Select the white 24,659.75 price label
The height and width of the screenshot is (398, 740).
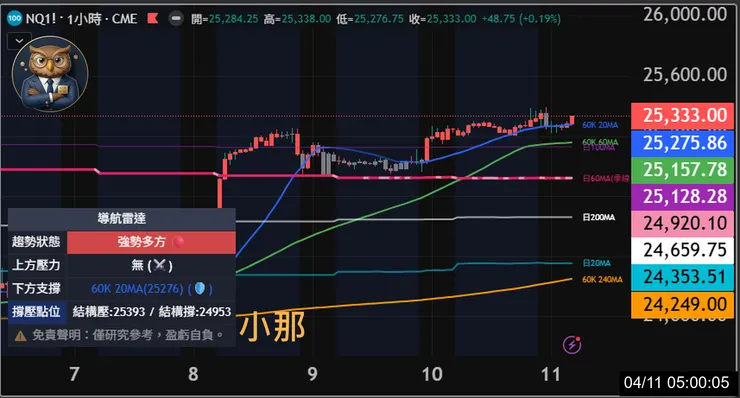pos(682,250)
